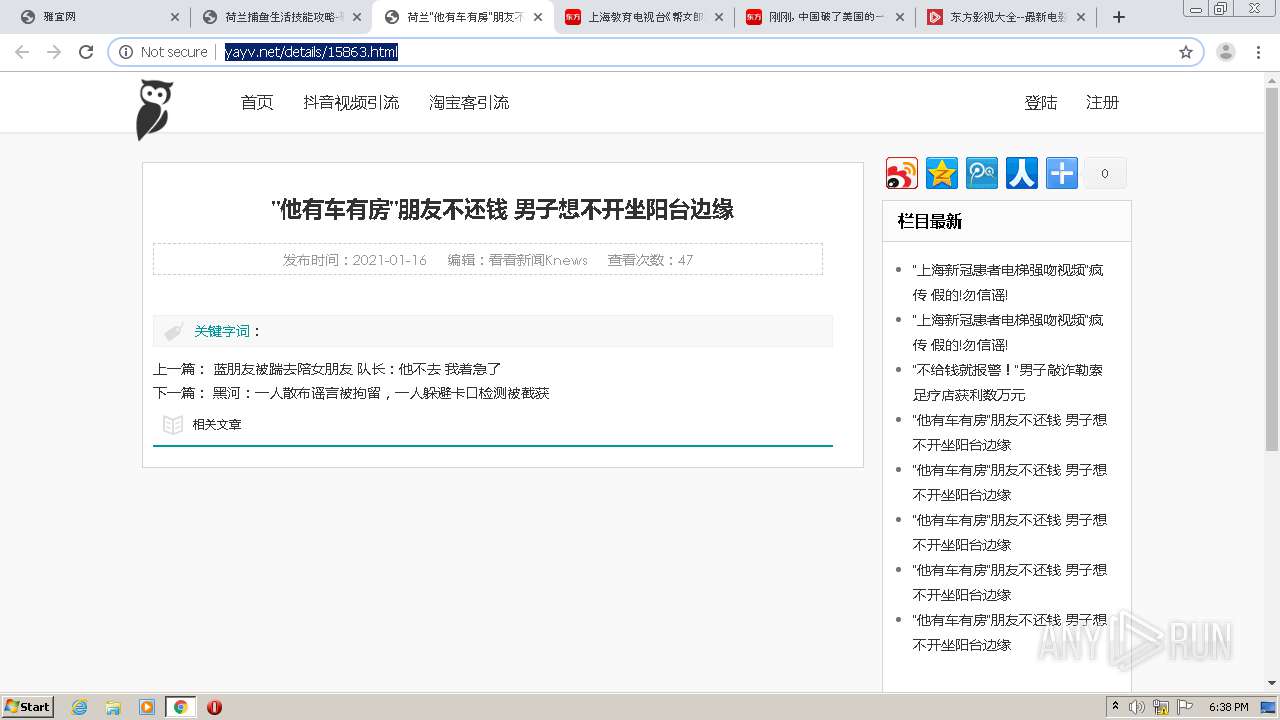Image resolution: width=1280 pixels, height=720 pixels.
Task: Click the browser forward arrow
Action: (x=54, y=52)
